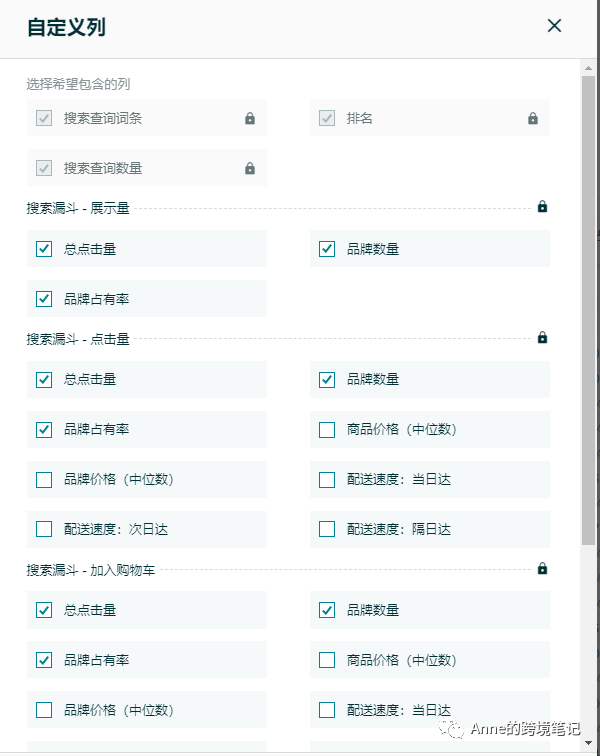Screen dimensions: 600x756
Task: Enable 配送速度：当日达 under 加入购物车 section
Action: point(327,710)
